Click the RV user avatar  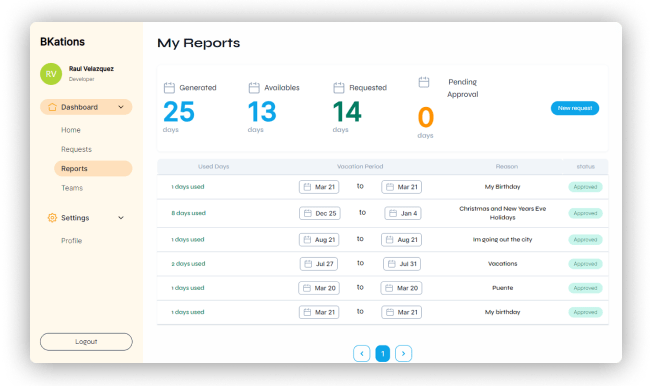51,74
